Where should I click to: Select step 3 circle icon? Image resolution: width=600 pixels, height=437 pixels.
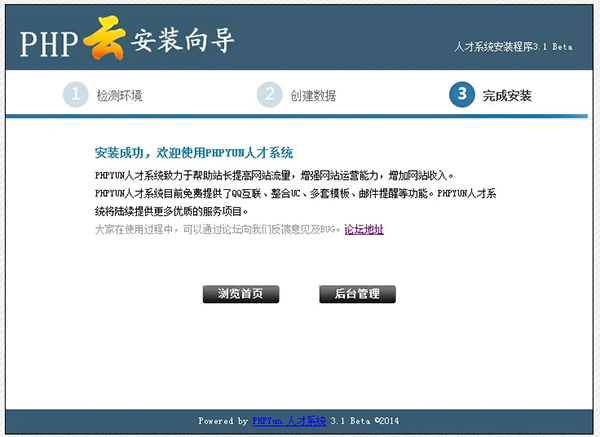click(462, 95)
